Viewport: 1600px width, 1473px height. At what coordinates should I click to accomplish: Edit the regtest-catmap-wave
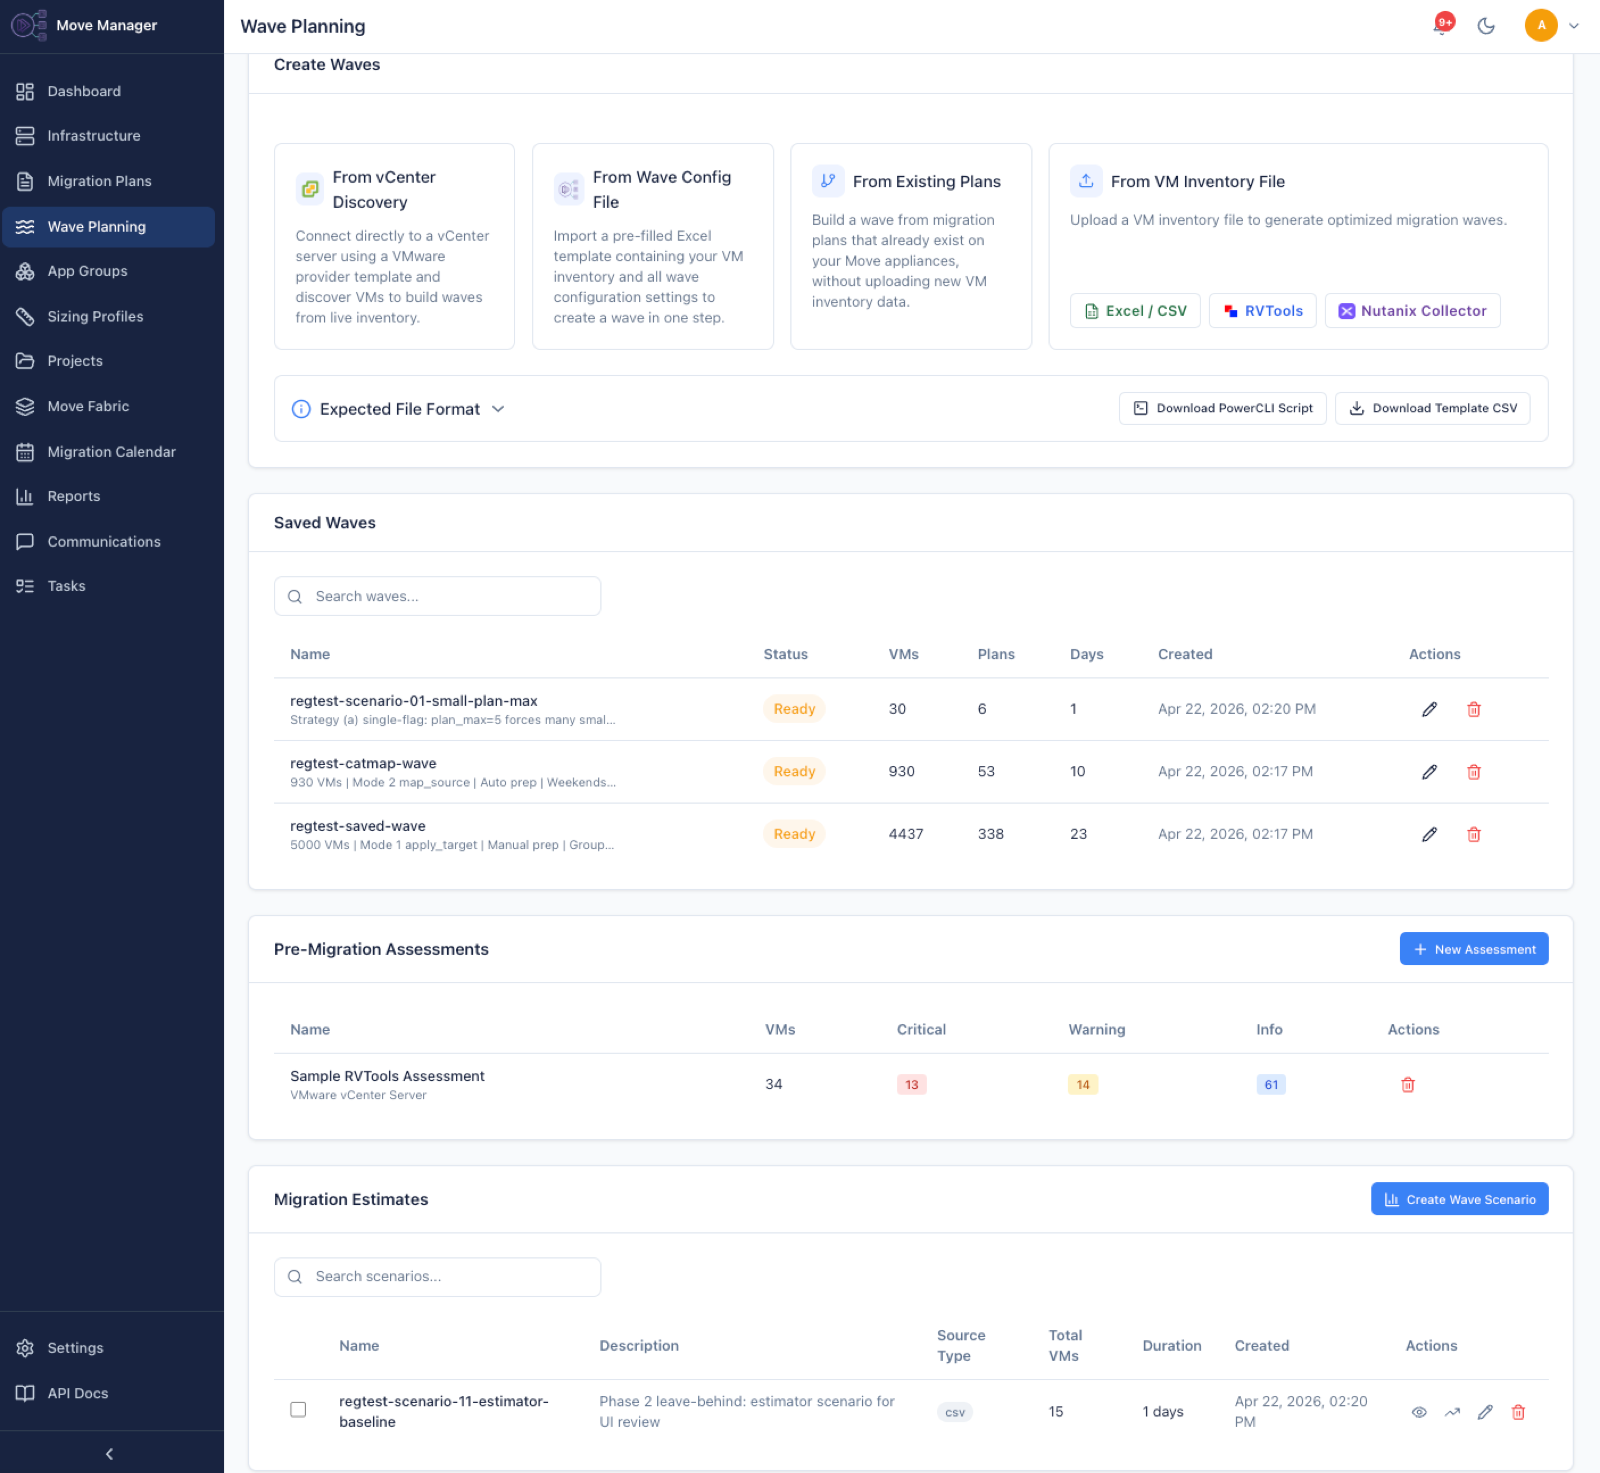click(x=1429, y=772)
